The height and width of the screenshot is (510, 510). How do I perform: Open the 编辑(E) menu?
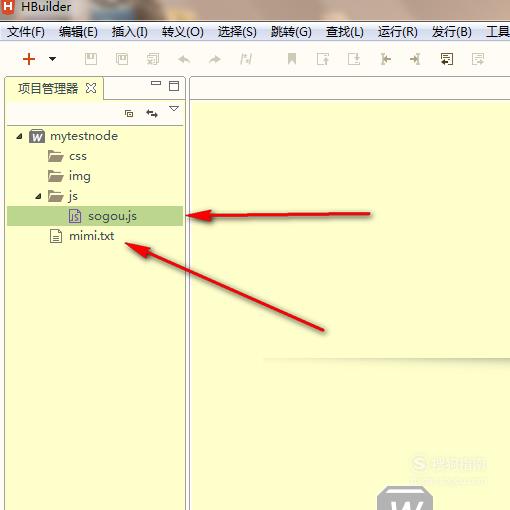pos(78,32)
